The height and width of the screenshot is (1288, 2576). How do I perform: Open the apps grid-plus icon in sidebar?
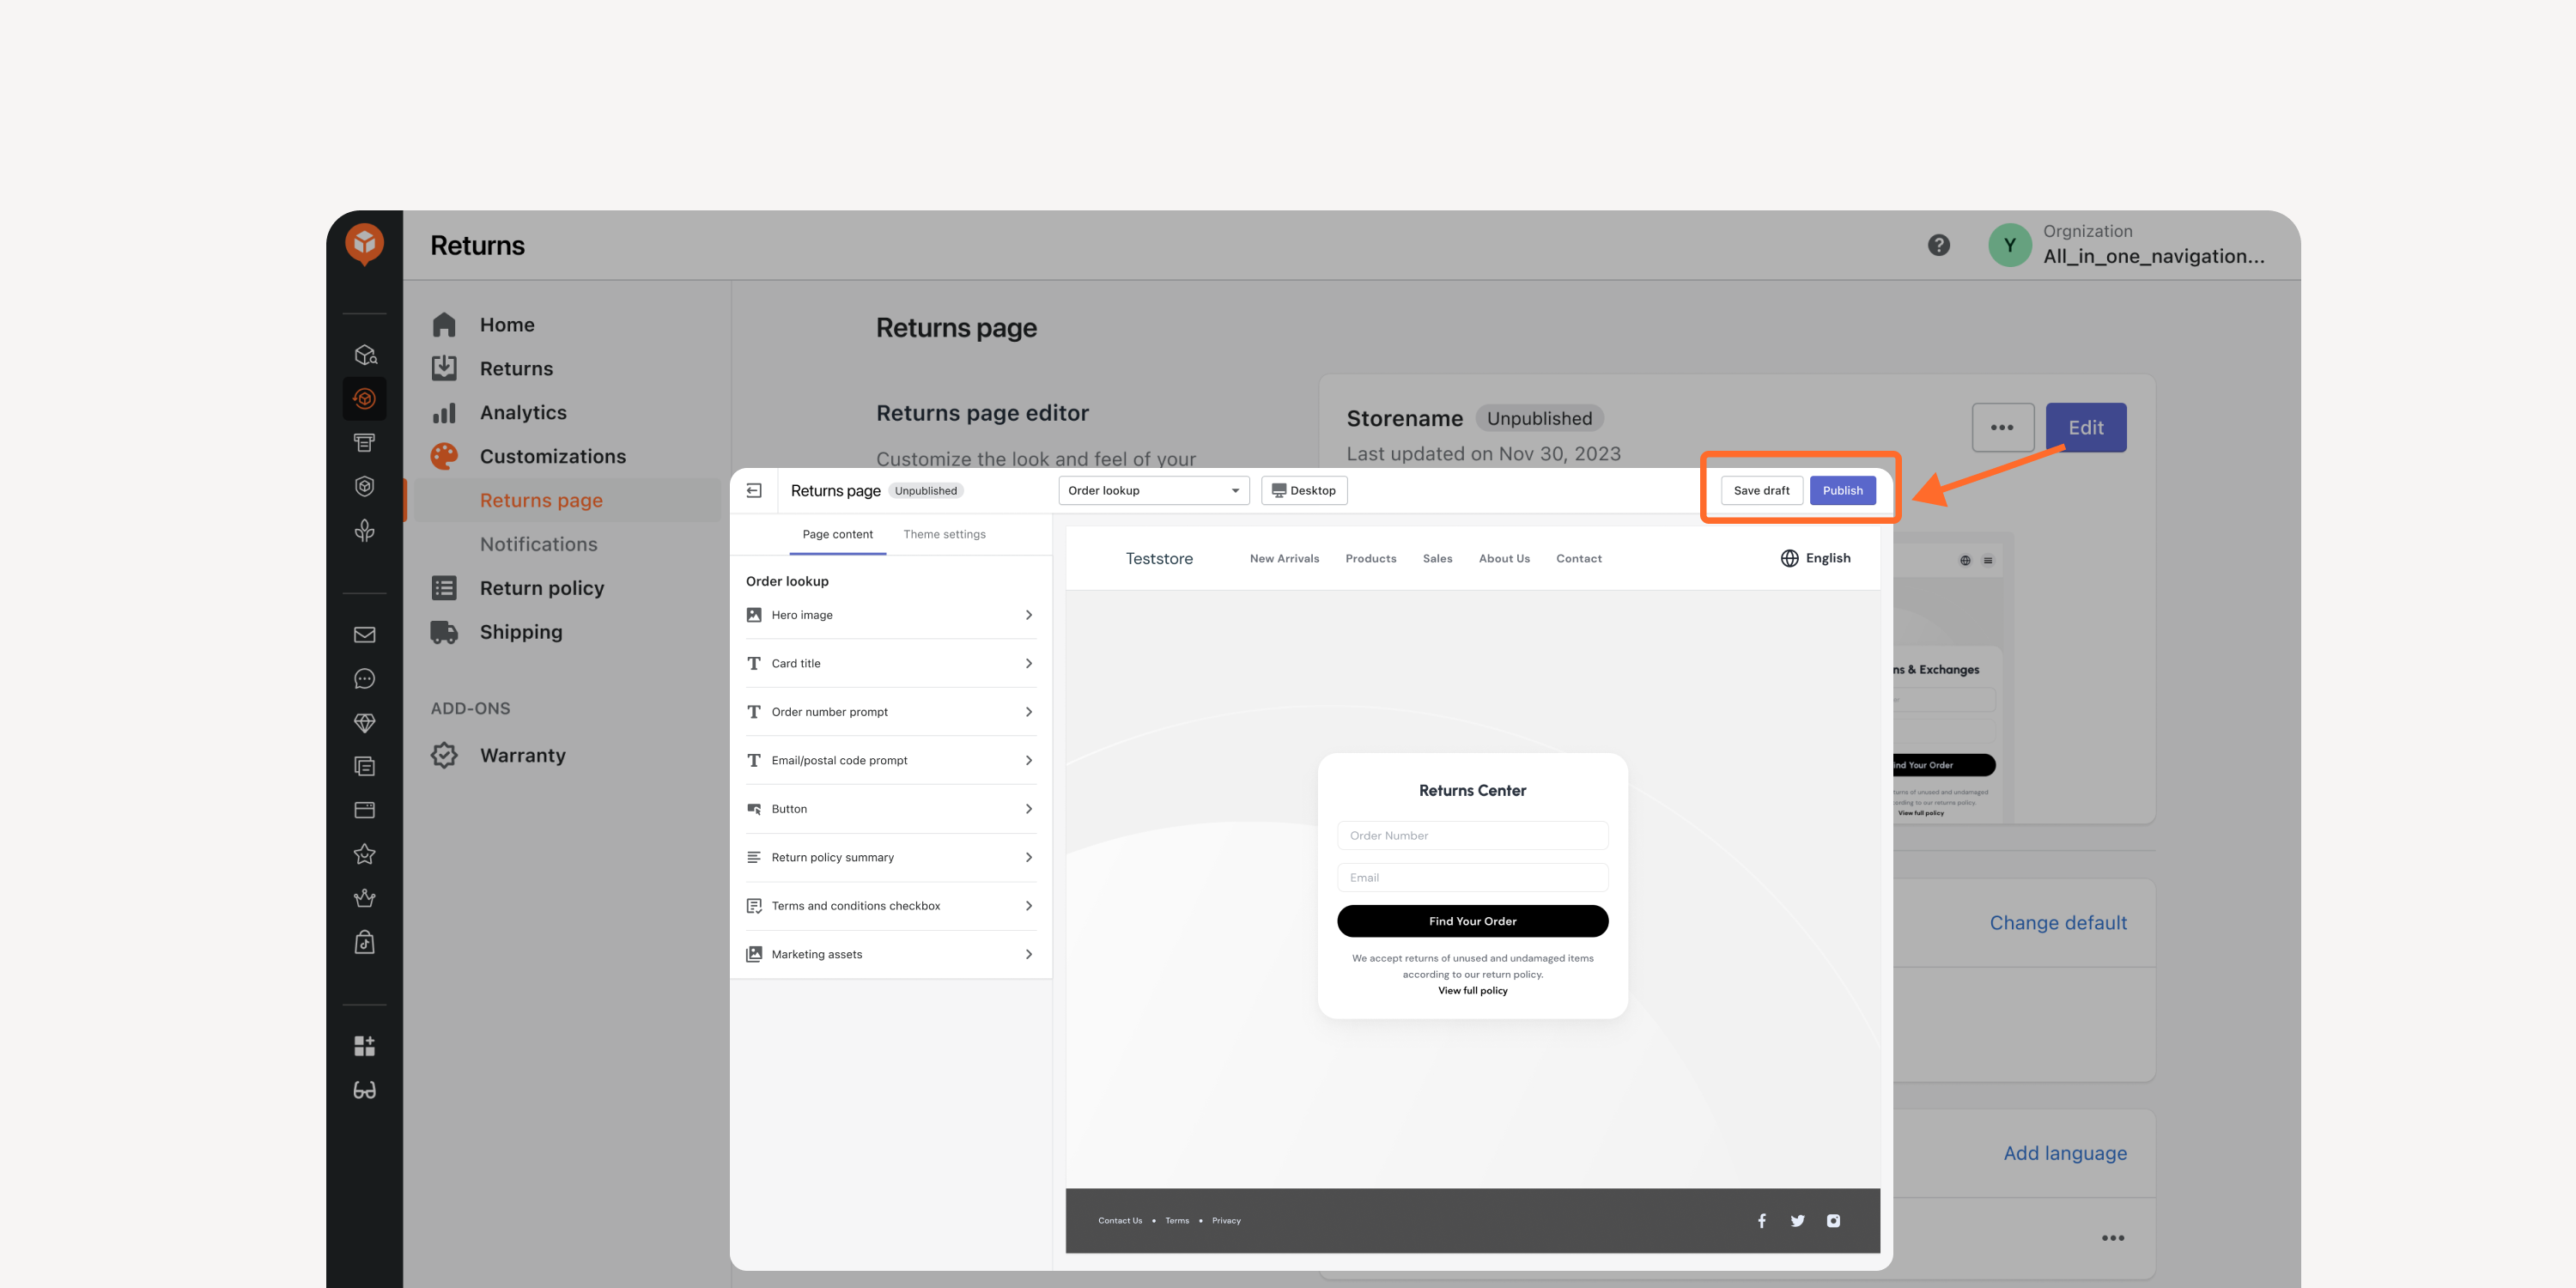tap(364, 1046)
